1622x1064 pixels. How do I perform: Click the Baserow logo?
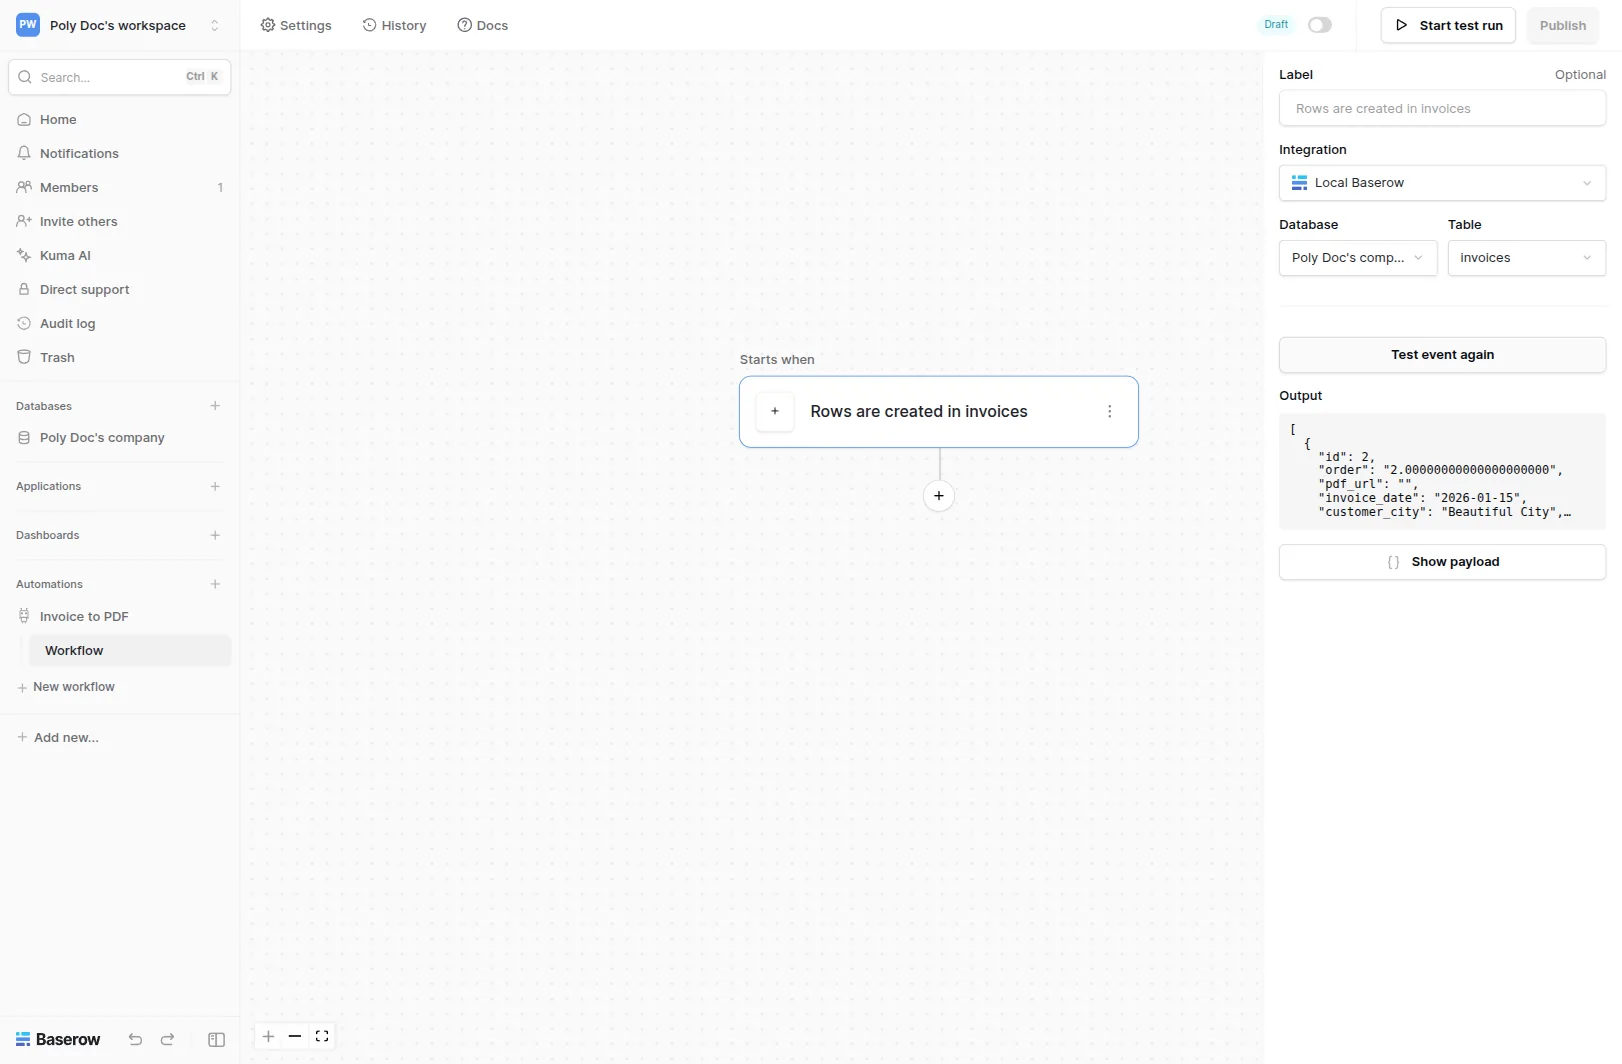(x=58, y=1040)
